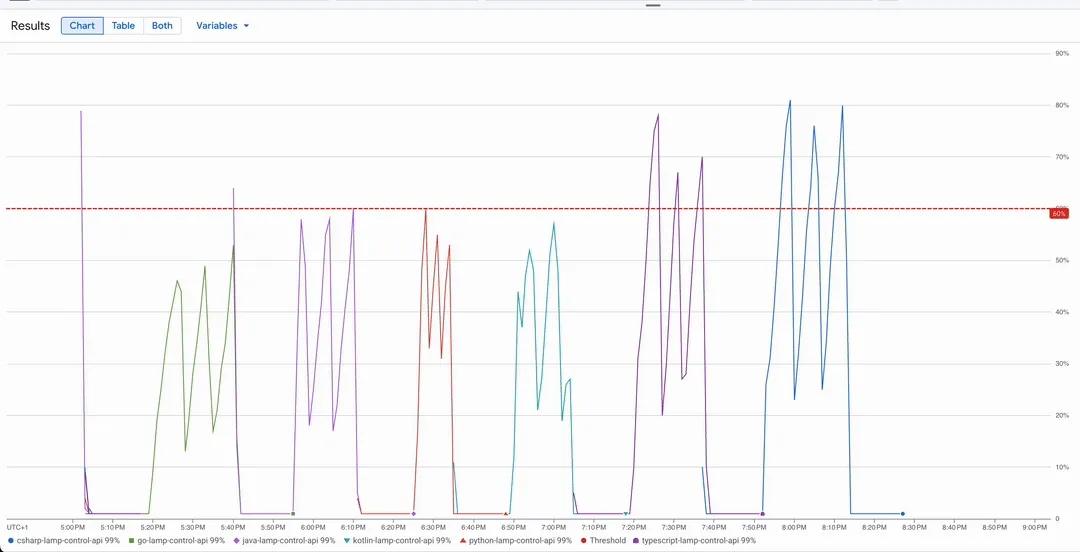Toggle python-lamp-control-api legend series

(515, 540)
